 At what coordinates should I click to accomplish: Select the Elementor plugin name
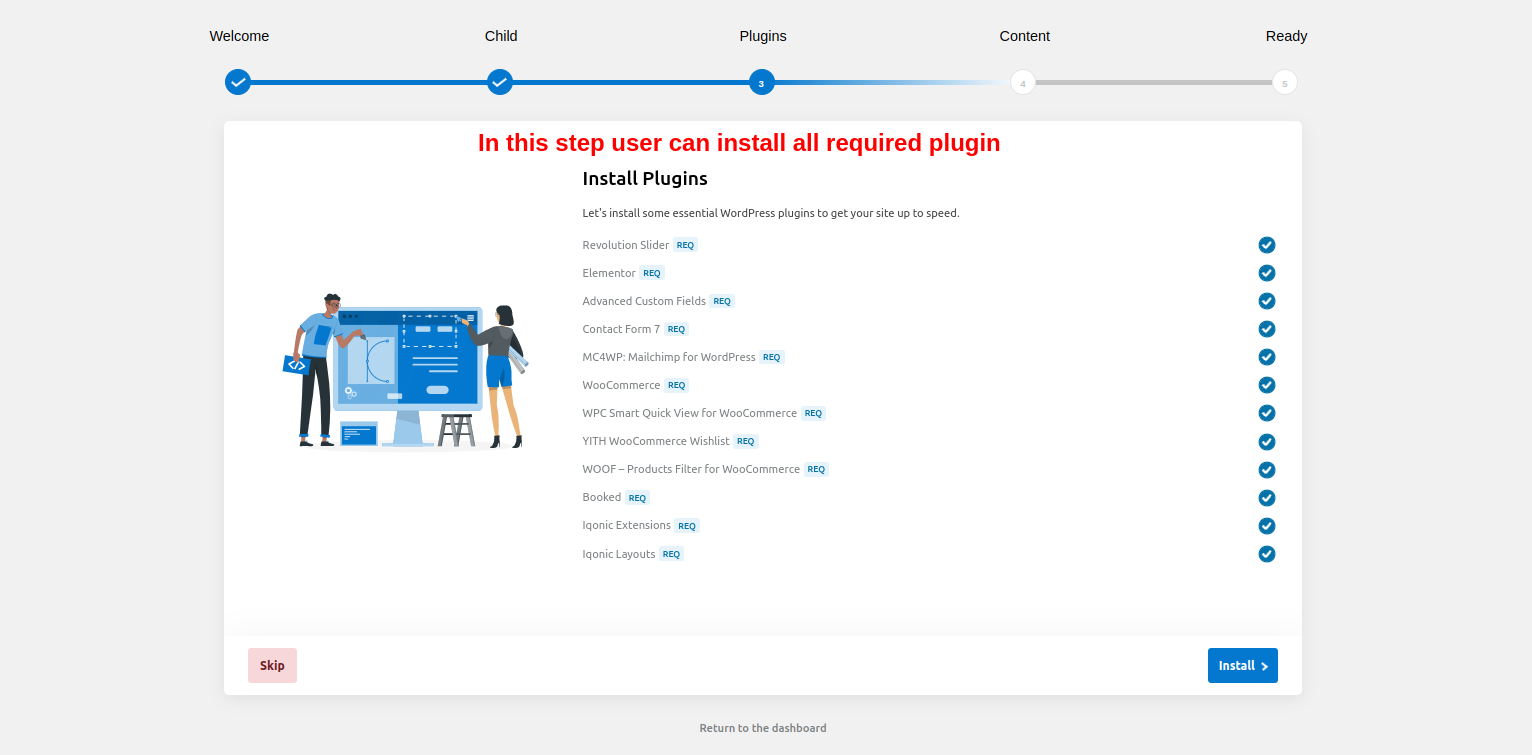609,273
